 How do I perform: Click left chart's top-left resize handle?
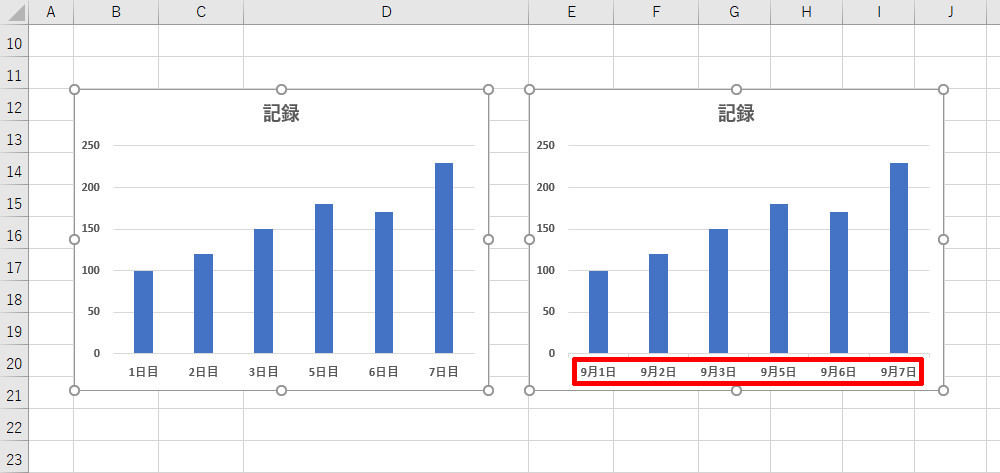click(x=74, y=89)
